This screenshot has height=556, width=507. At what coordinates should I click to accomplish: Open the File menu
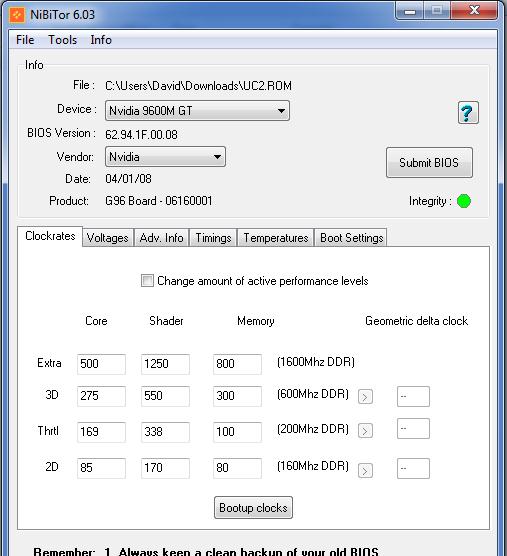(25, 40)
